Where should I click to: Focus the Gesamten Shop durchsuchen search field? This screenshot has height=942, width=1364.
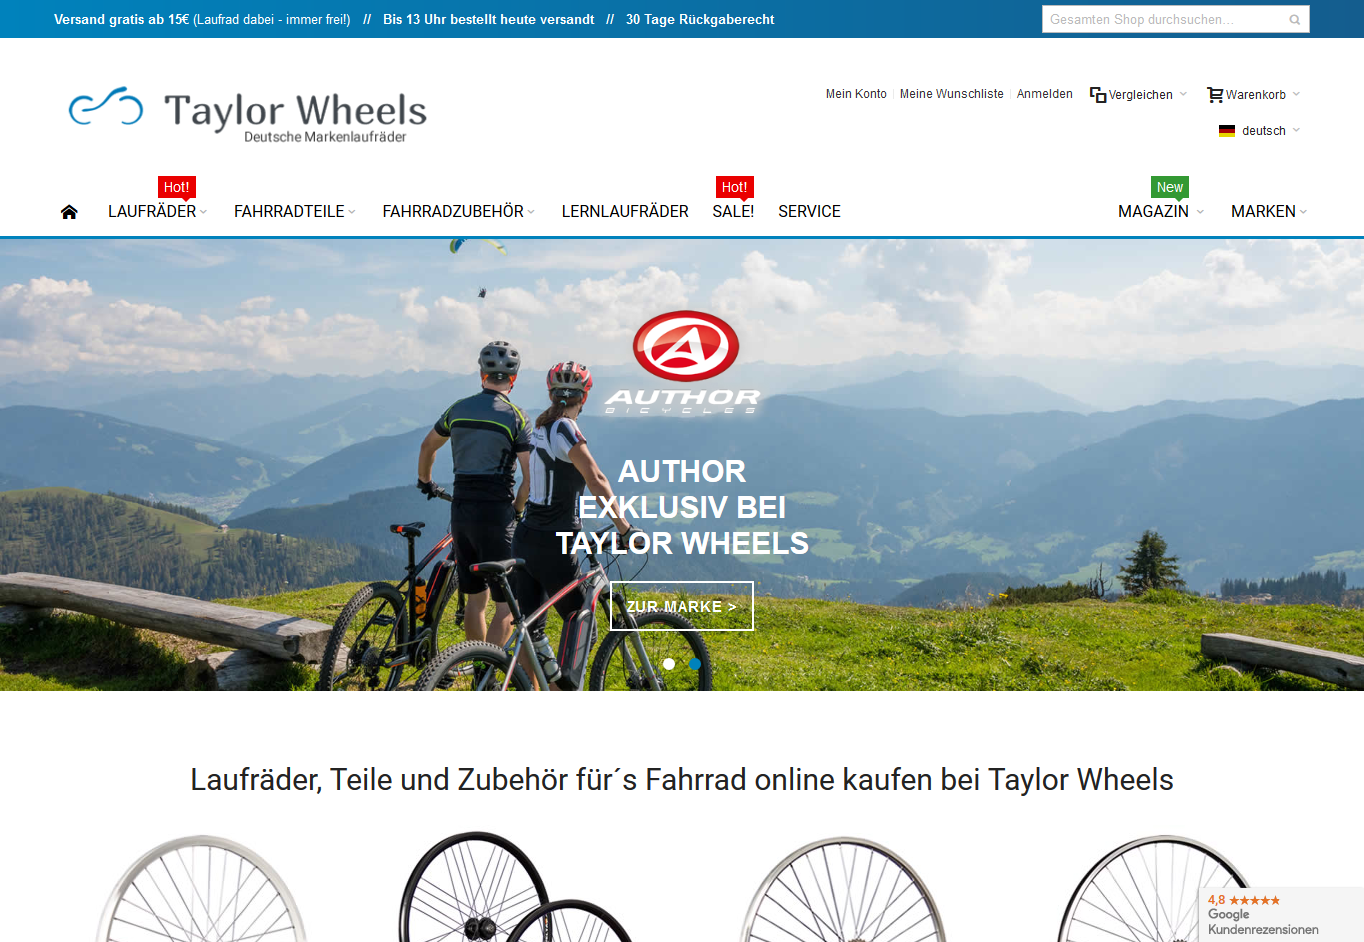click(1165, 19)
